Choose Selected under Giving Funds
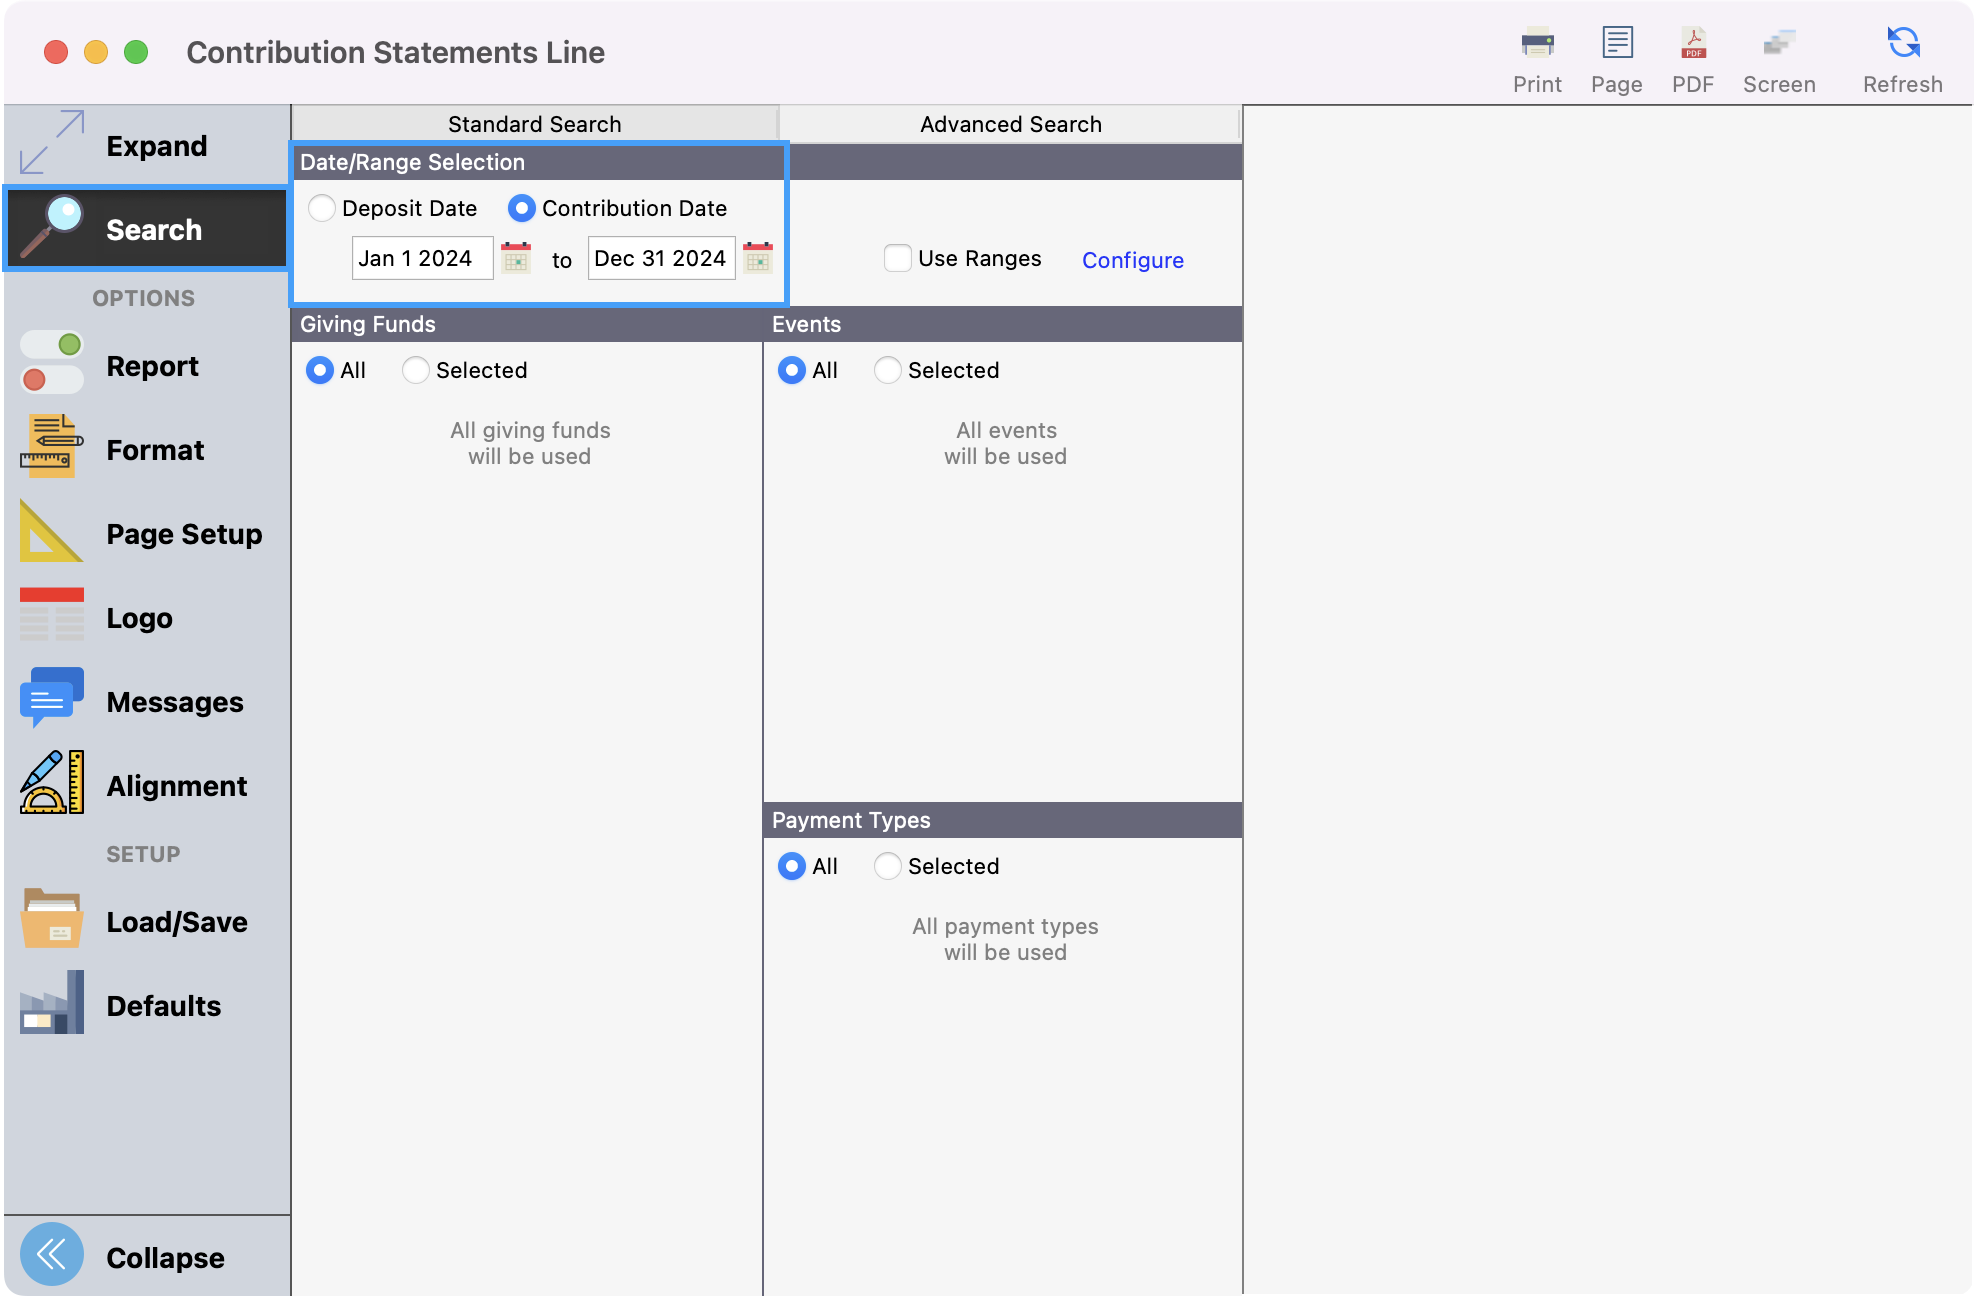The height and width of the screenshot is (1296, 1974). coord(416,370)
